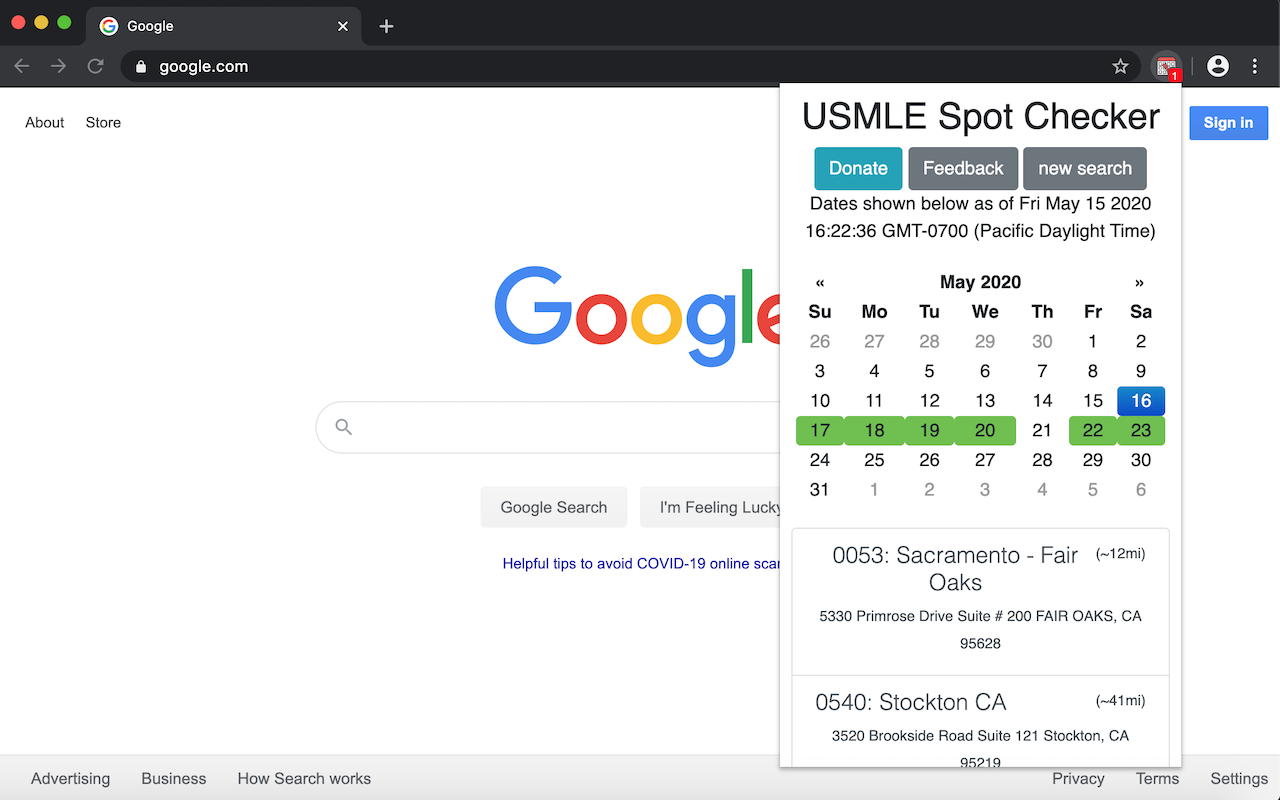
Task: Select available date May 22
Action: [x=1093, y=431]
